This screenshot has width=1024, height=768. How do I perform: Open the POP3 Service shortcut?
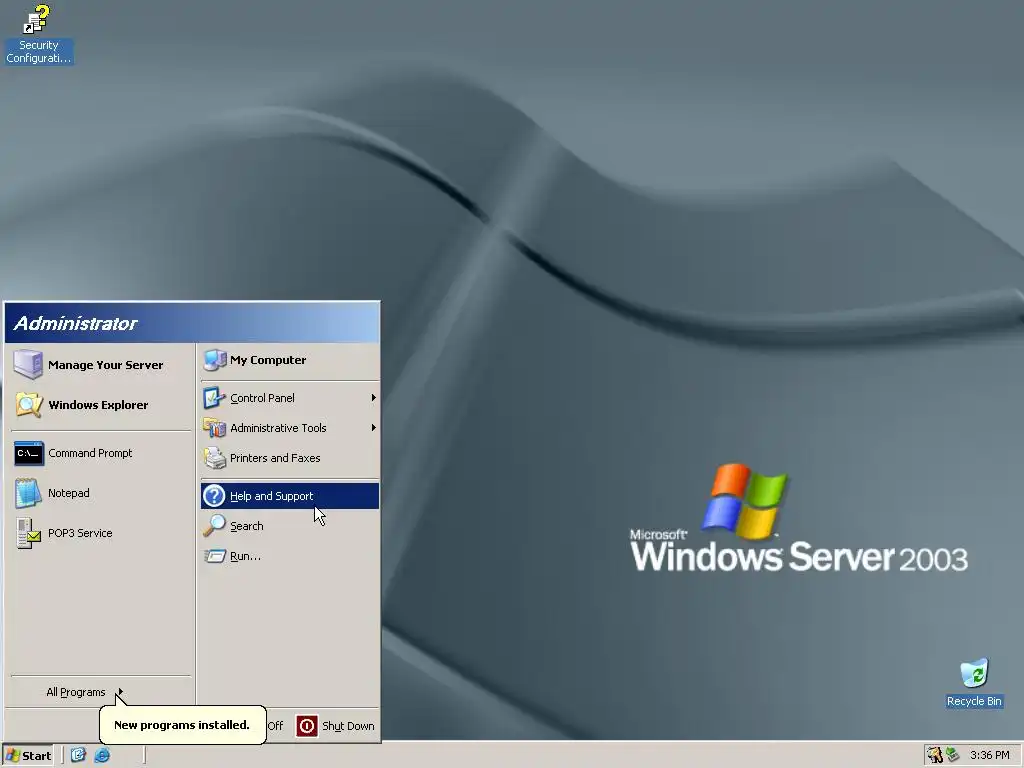[x=101, y=533]
